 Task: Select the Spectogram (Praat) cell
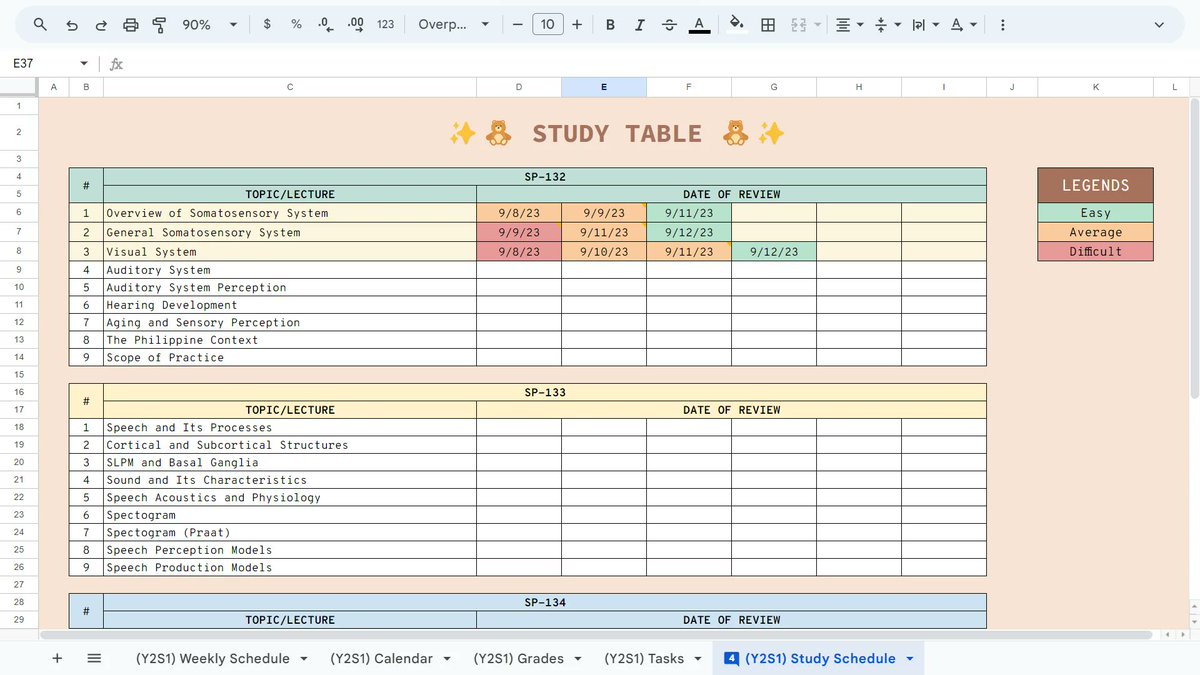click(x=290, y=532)
